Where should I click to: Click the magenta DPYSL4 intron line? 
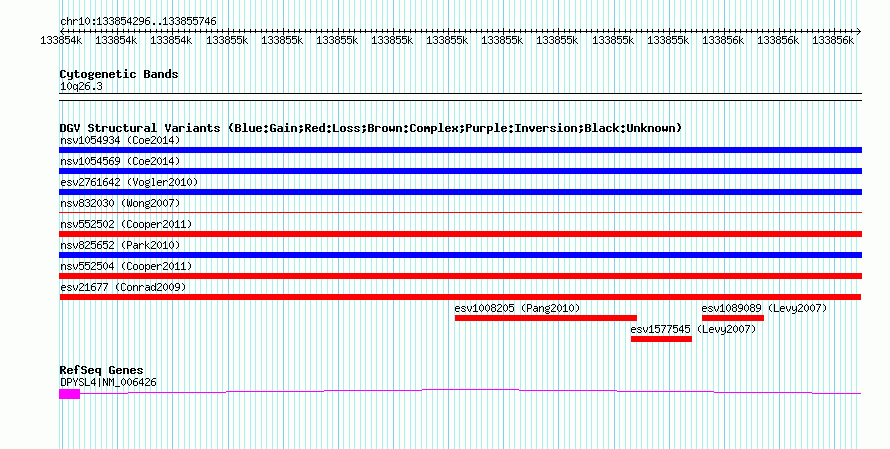point(471,392)
